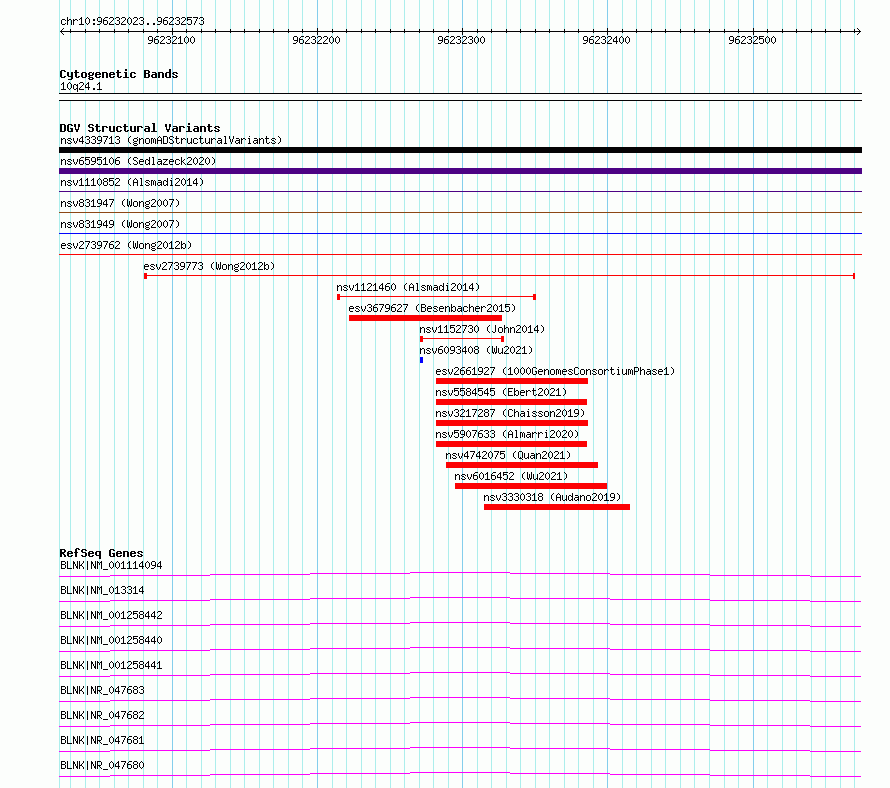Image resolution: width=890 pixels, height=788 pixels.
Task: Click the 10q24.1 cytogenetic band label
Action: 81,86
